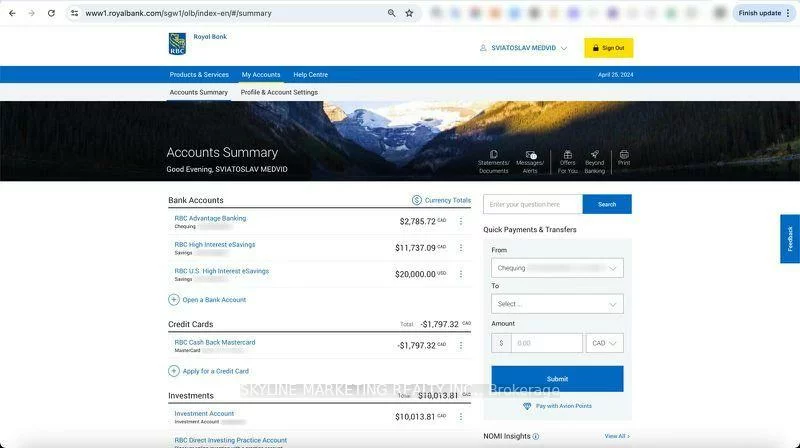Image resolution: width=800 pixels, height=448 pixels.
Task: Open options menu for $11,737.09 eSavings account
Action: 461,247
